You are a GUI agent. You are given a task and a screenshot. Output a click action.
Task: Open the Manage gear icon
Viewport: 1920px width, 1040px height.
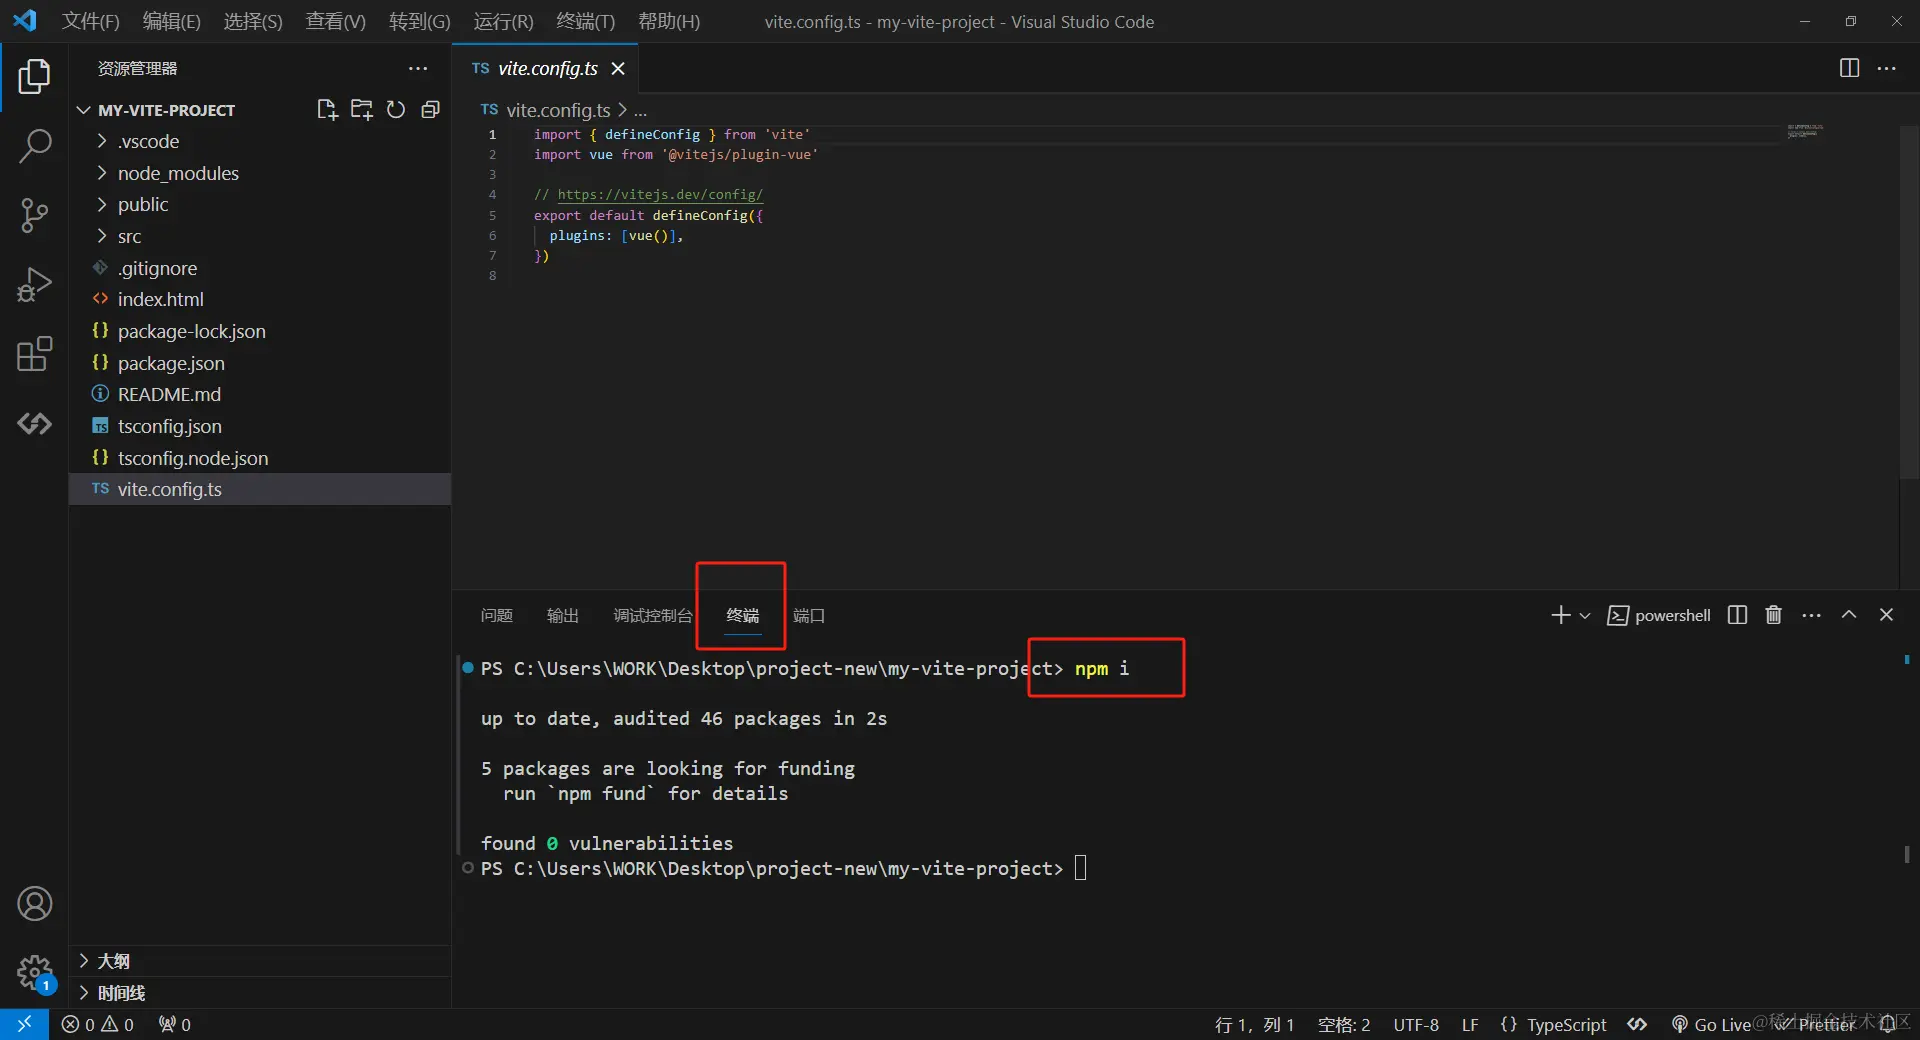click(34, 972)
